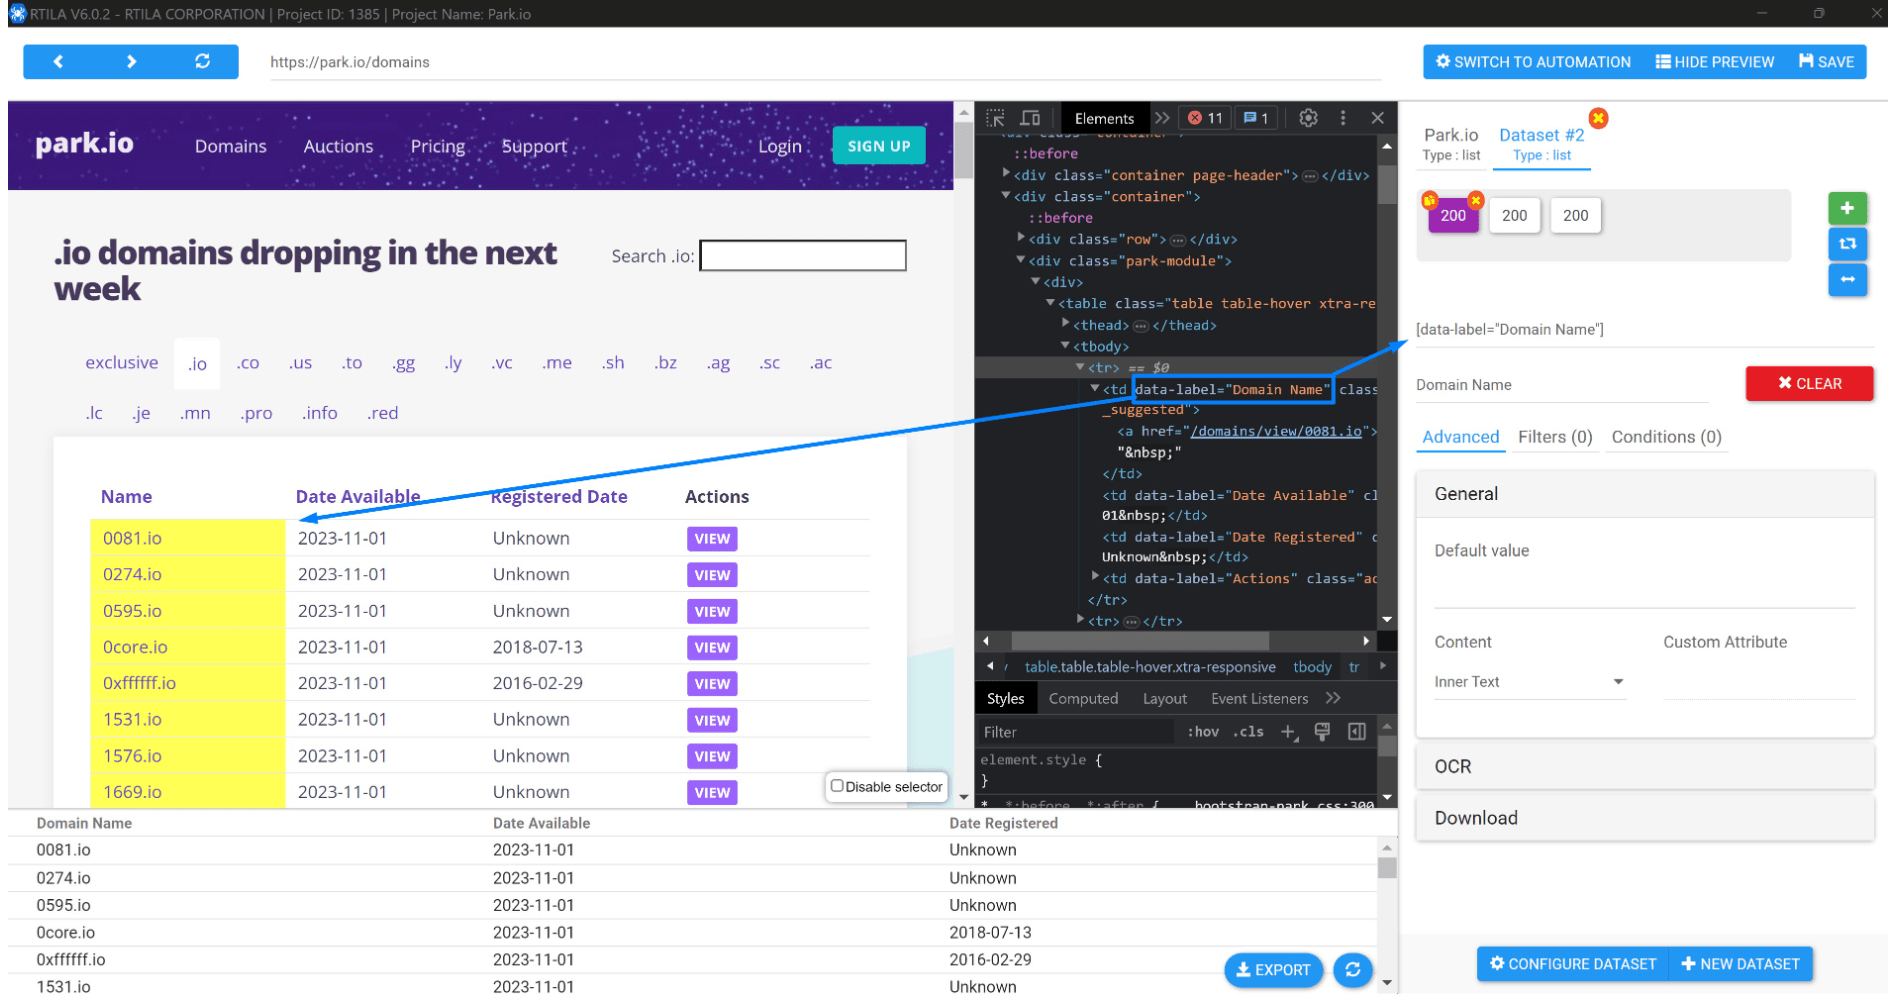This screenshot has height=1003, width=1891.
Task: Toggle the DevTools device toolbar icon
Action: [x=1029, y=118]
